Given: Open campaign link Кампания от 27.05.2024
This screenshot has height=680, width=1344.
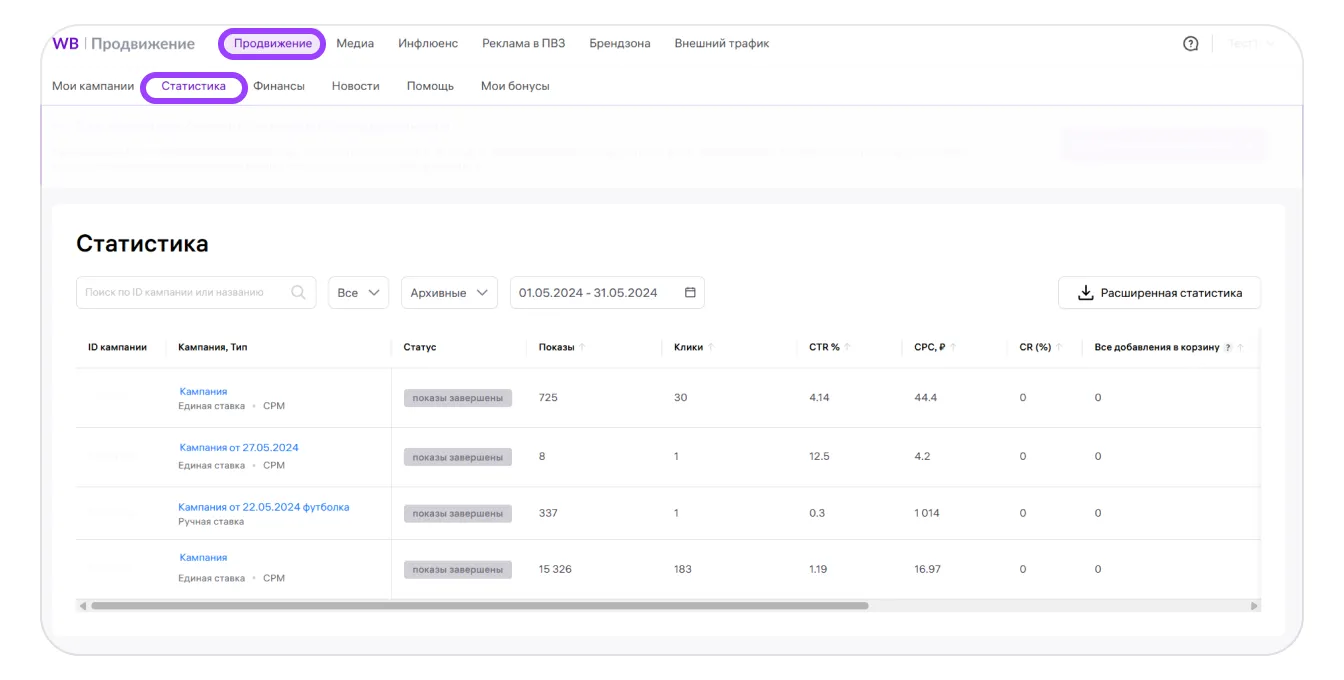Looking at the screenshot, I should click(x=239, y=448).
